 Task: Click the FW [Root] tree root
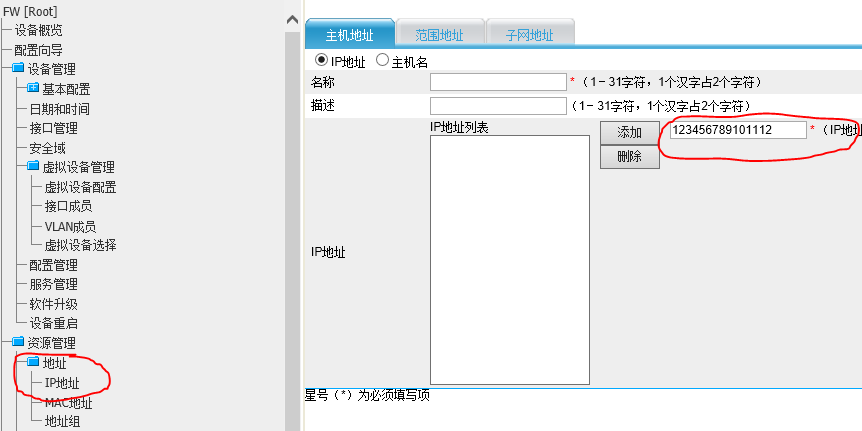coord(30,12)
